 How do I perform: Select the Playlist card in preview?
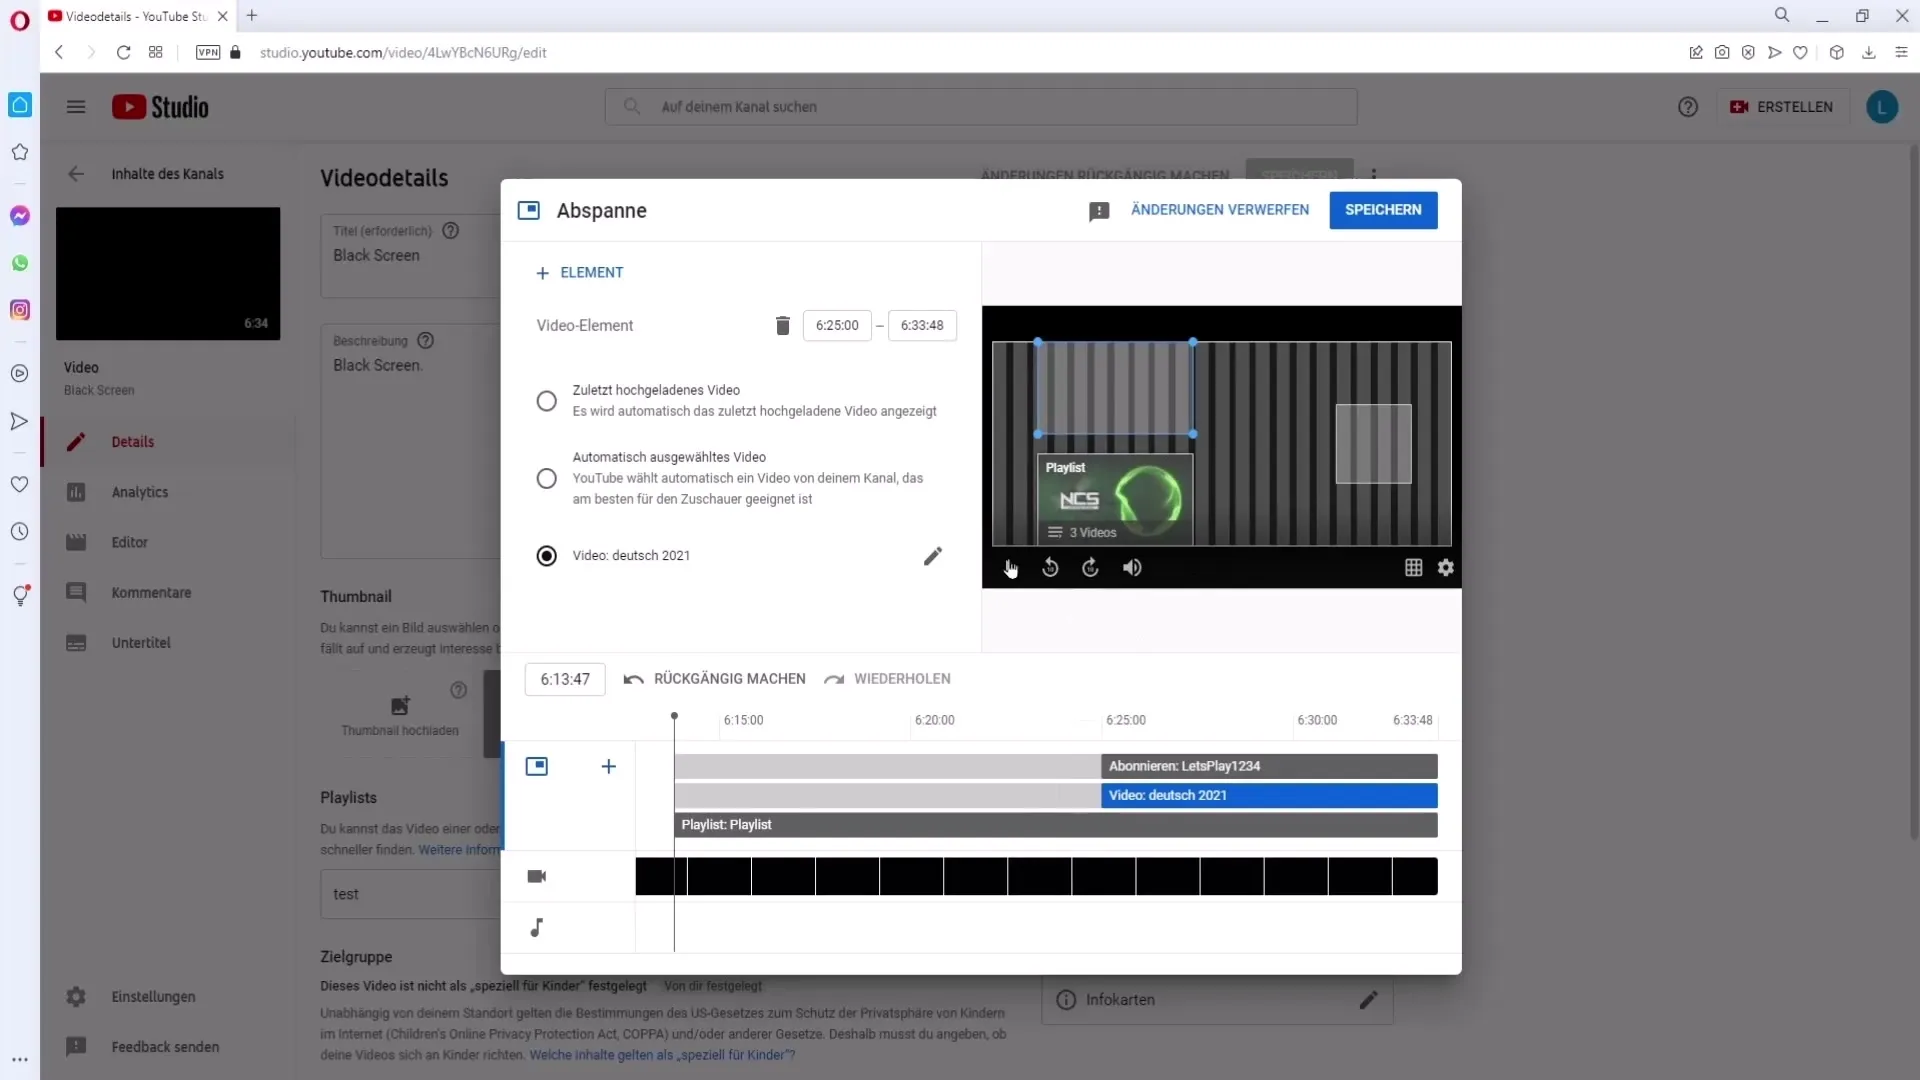click(1115, 500)
